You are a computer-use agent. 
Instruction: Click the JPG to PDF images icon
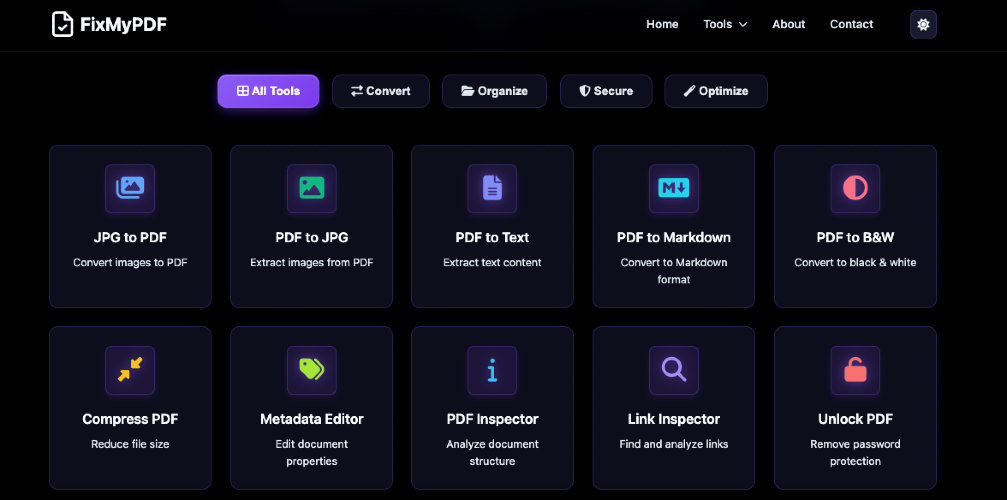click(130, 188)
